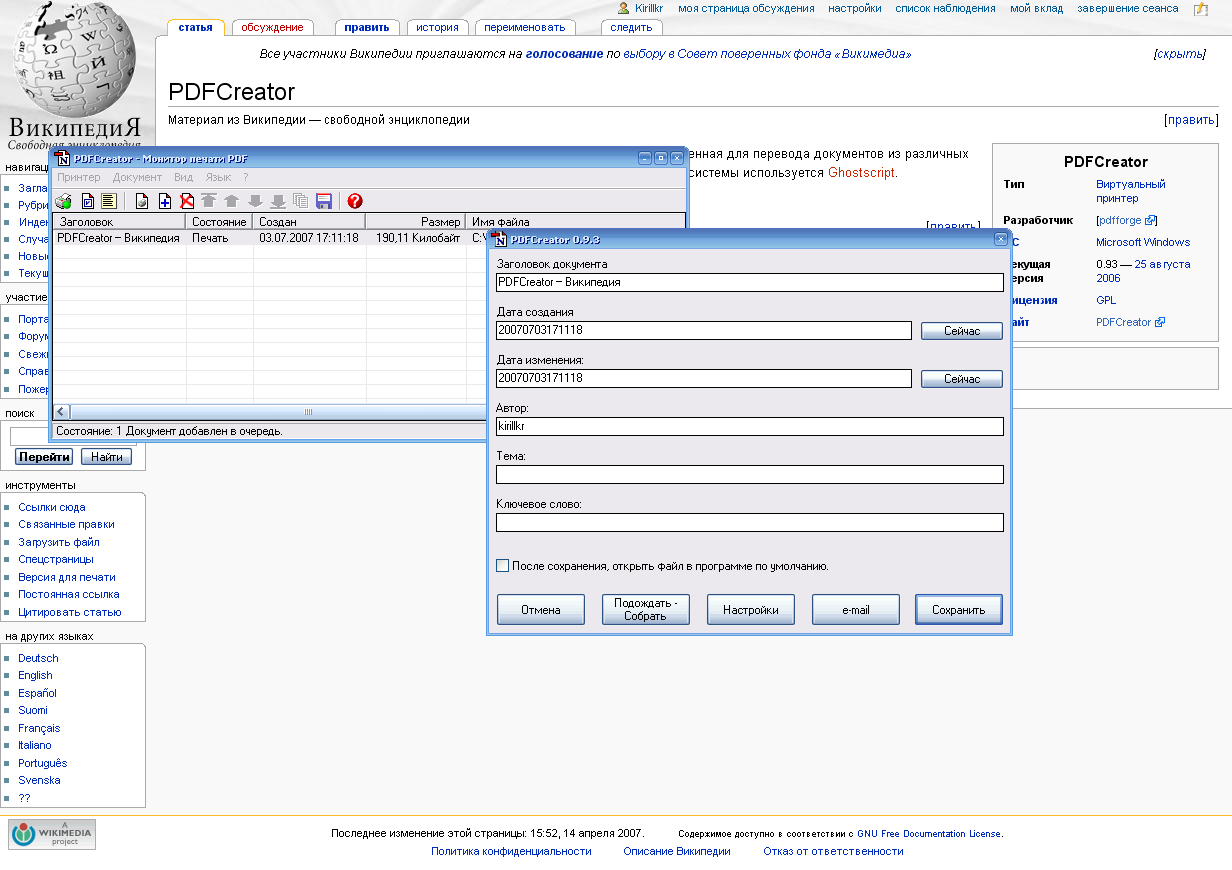The height and width of the screenshot is (870, 1232).
Task: Switch to the обсуждение tab
Action: pos(271,27)
